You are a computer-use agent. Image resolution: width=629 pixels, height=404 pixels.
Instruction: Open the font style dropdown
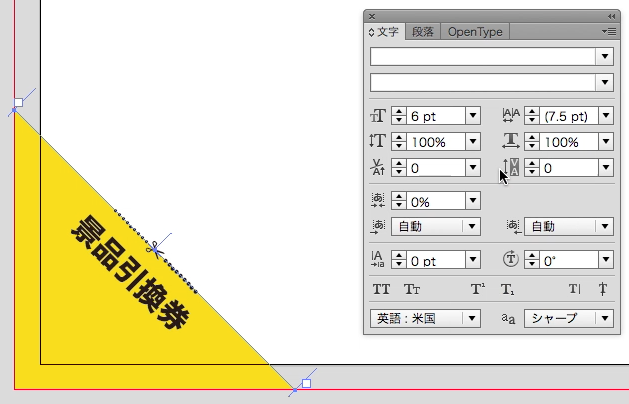(605, 83)
